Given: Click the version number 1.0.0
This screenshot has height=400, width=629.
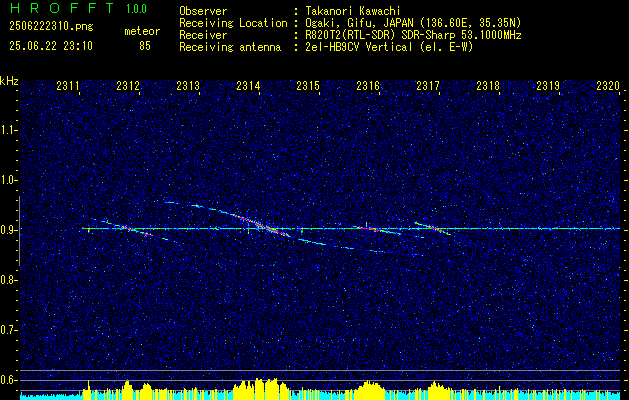Looking at the screenshot, I should click(x=136, y=9).
